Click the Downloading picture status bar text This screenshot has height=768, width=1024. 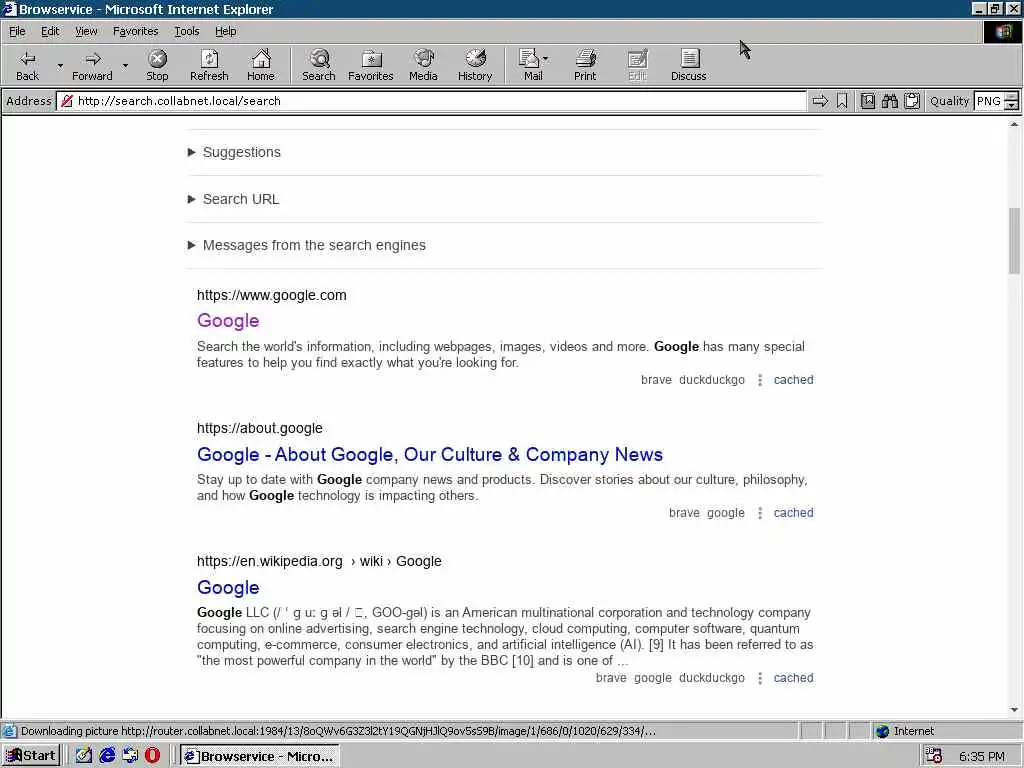(x=338, y=731)
